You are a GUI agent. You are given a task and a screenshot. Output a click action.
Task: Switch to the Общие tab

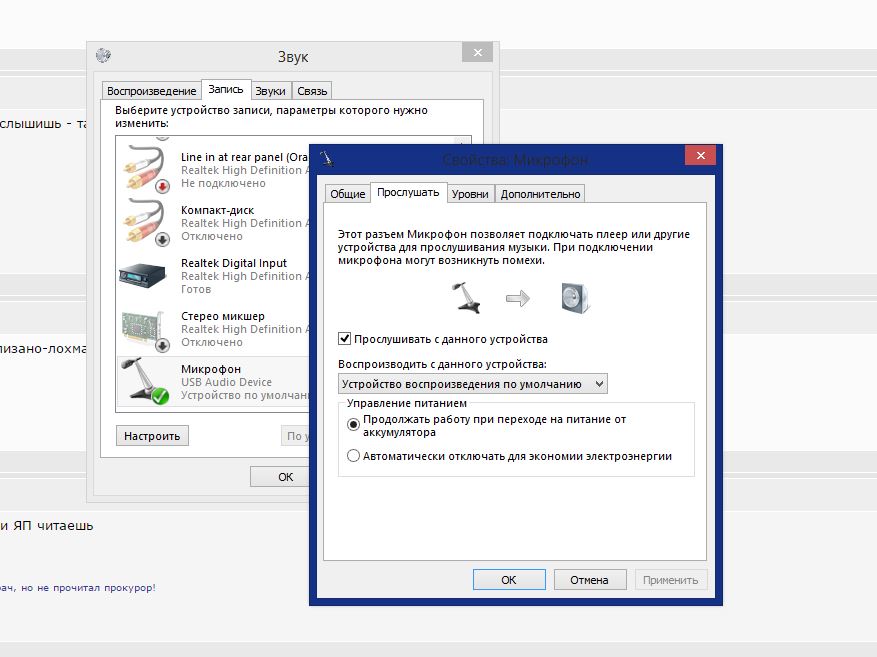(347, 194)
